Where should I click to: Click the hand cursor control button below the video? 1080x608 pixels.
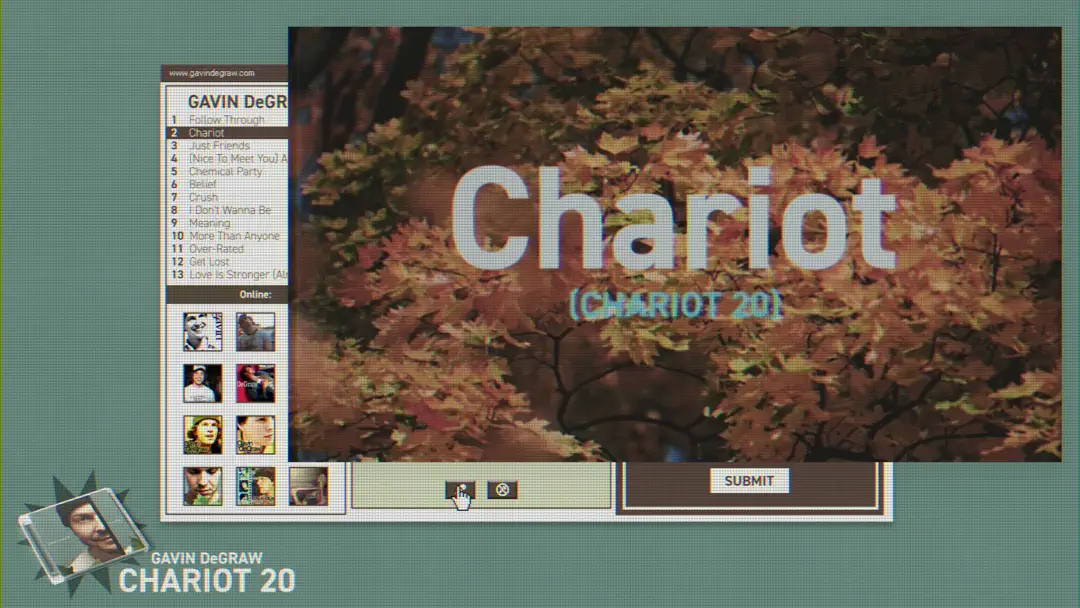coord(461,489)
